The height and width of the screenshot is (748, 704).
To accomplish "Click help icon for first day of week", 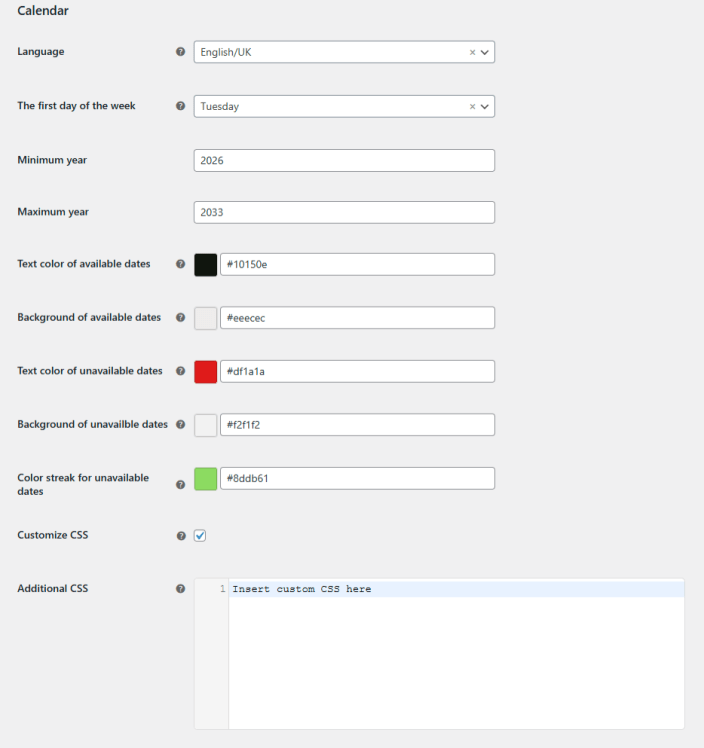I will point(180,106).
